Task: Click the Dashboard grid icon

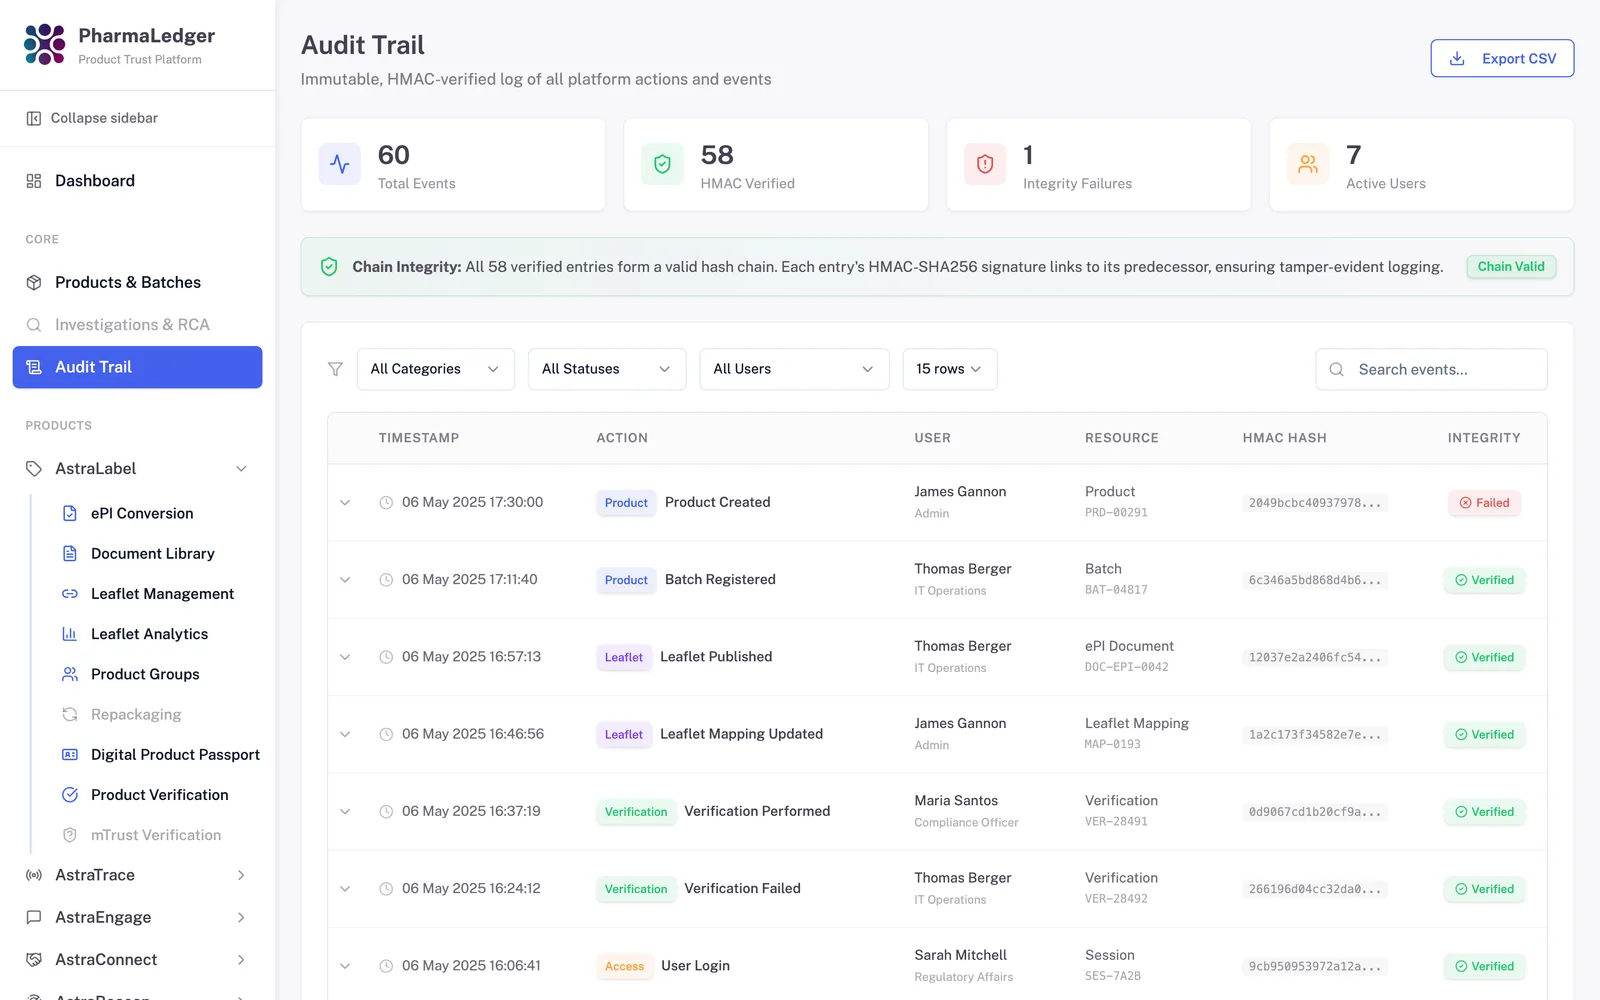Action: [34, 181]
